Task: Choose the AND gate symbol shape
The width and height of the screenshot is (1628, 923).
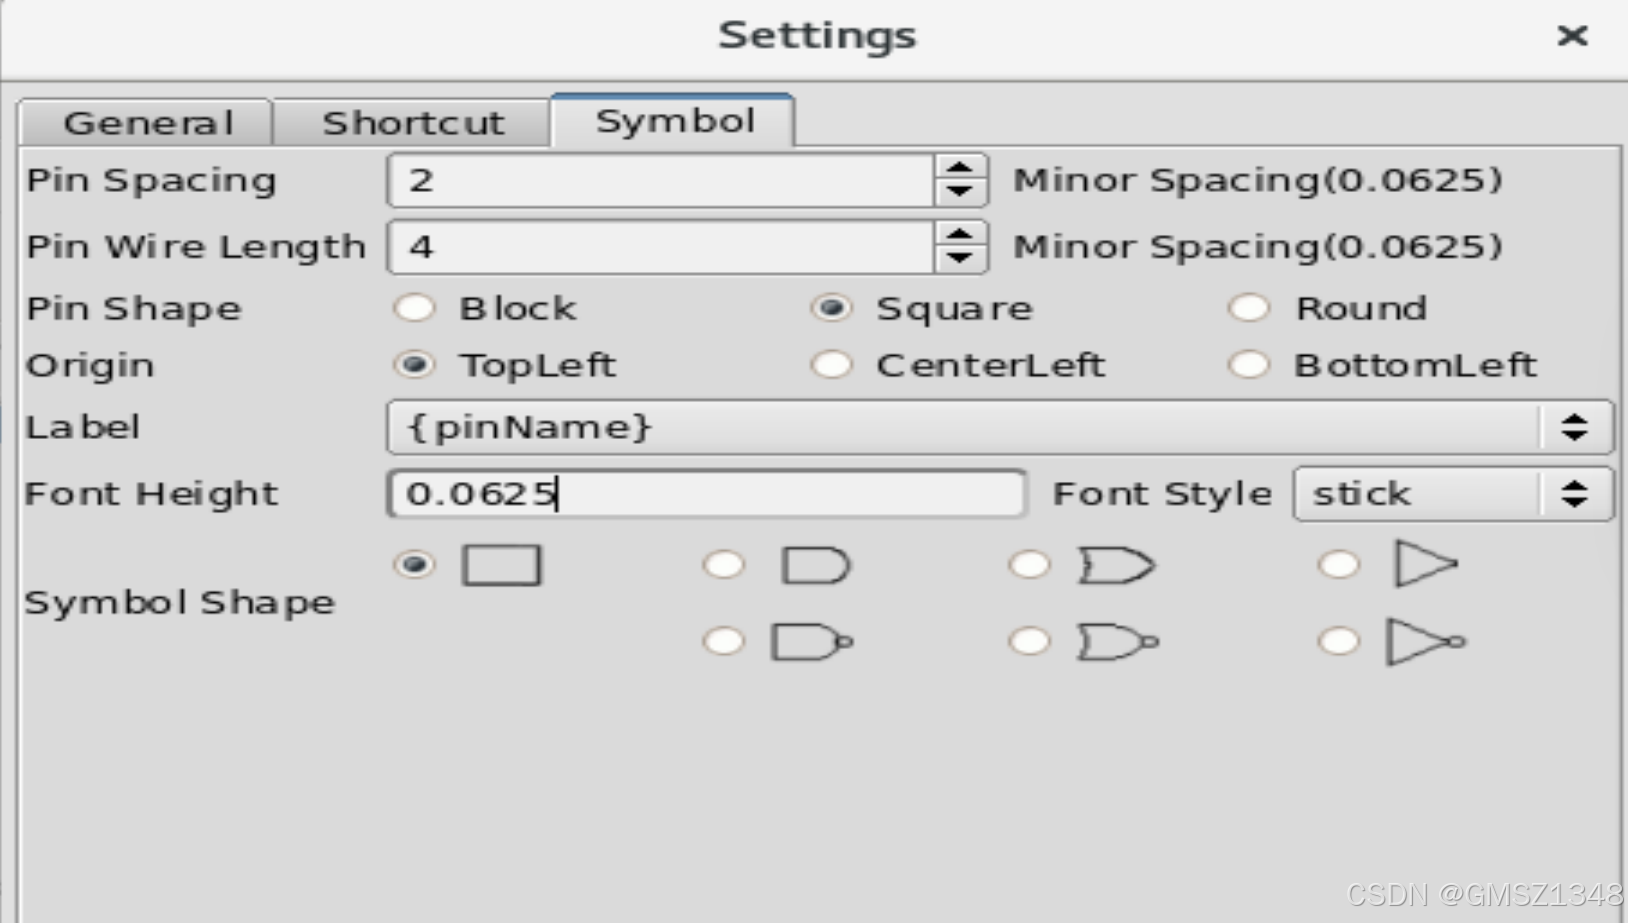Action: (x=724, y=565)
